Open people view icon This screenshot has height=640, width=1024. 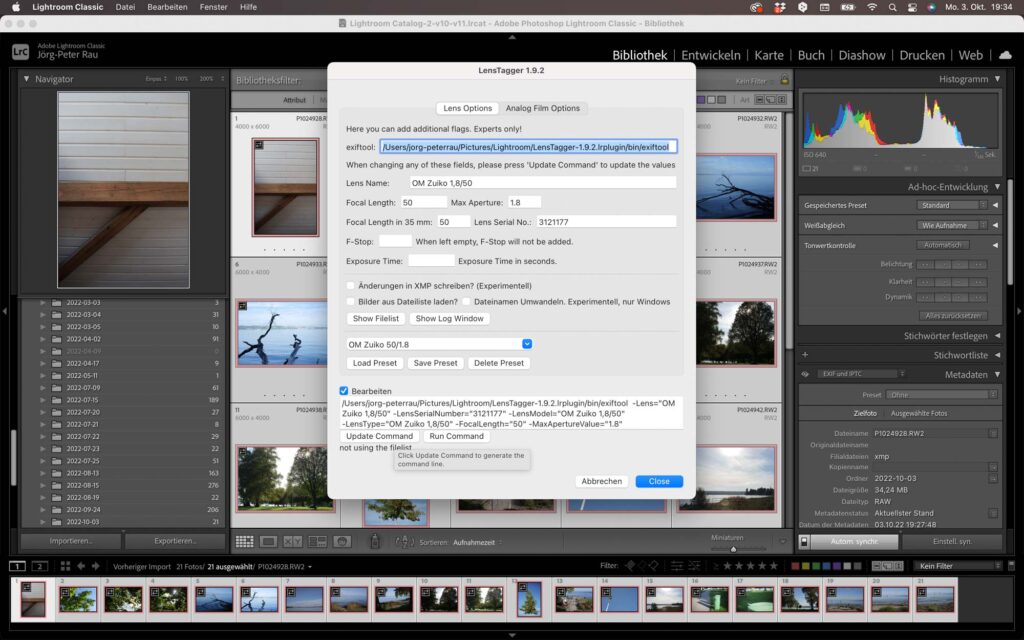tap(342, 542)
